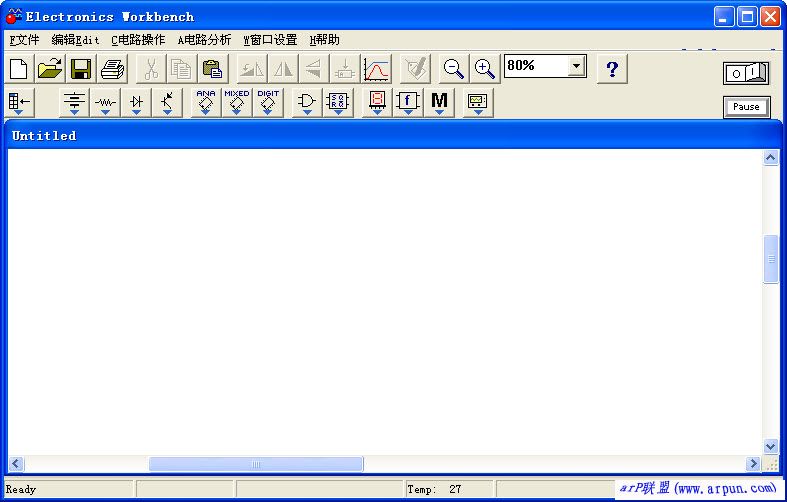
Task: Expand the 80% zoom dropdown
Action: pyautogui.click(x=576, y=66)
